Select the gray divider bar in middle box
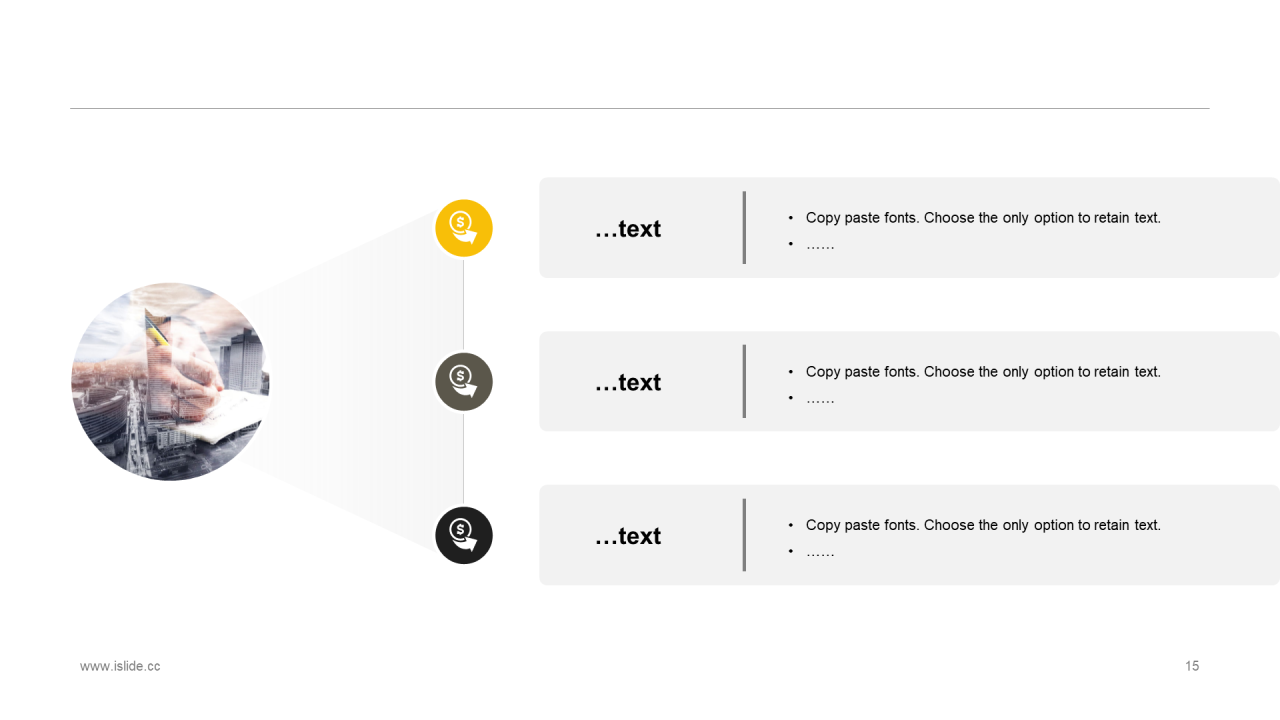The image size is (1280, 720). coord(744,381)
